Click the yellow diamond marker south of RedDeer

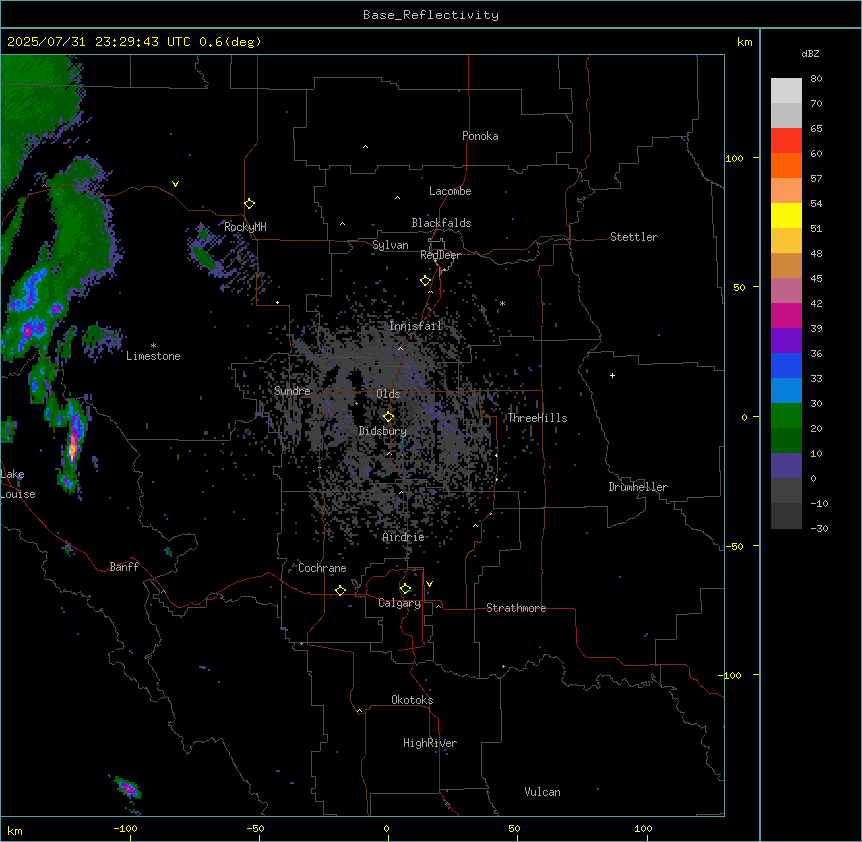tap(426, 281)
